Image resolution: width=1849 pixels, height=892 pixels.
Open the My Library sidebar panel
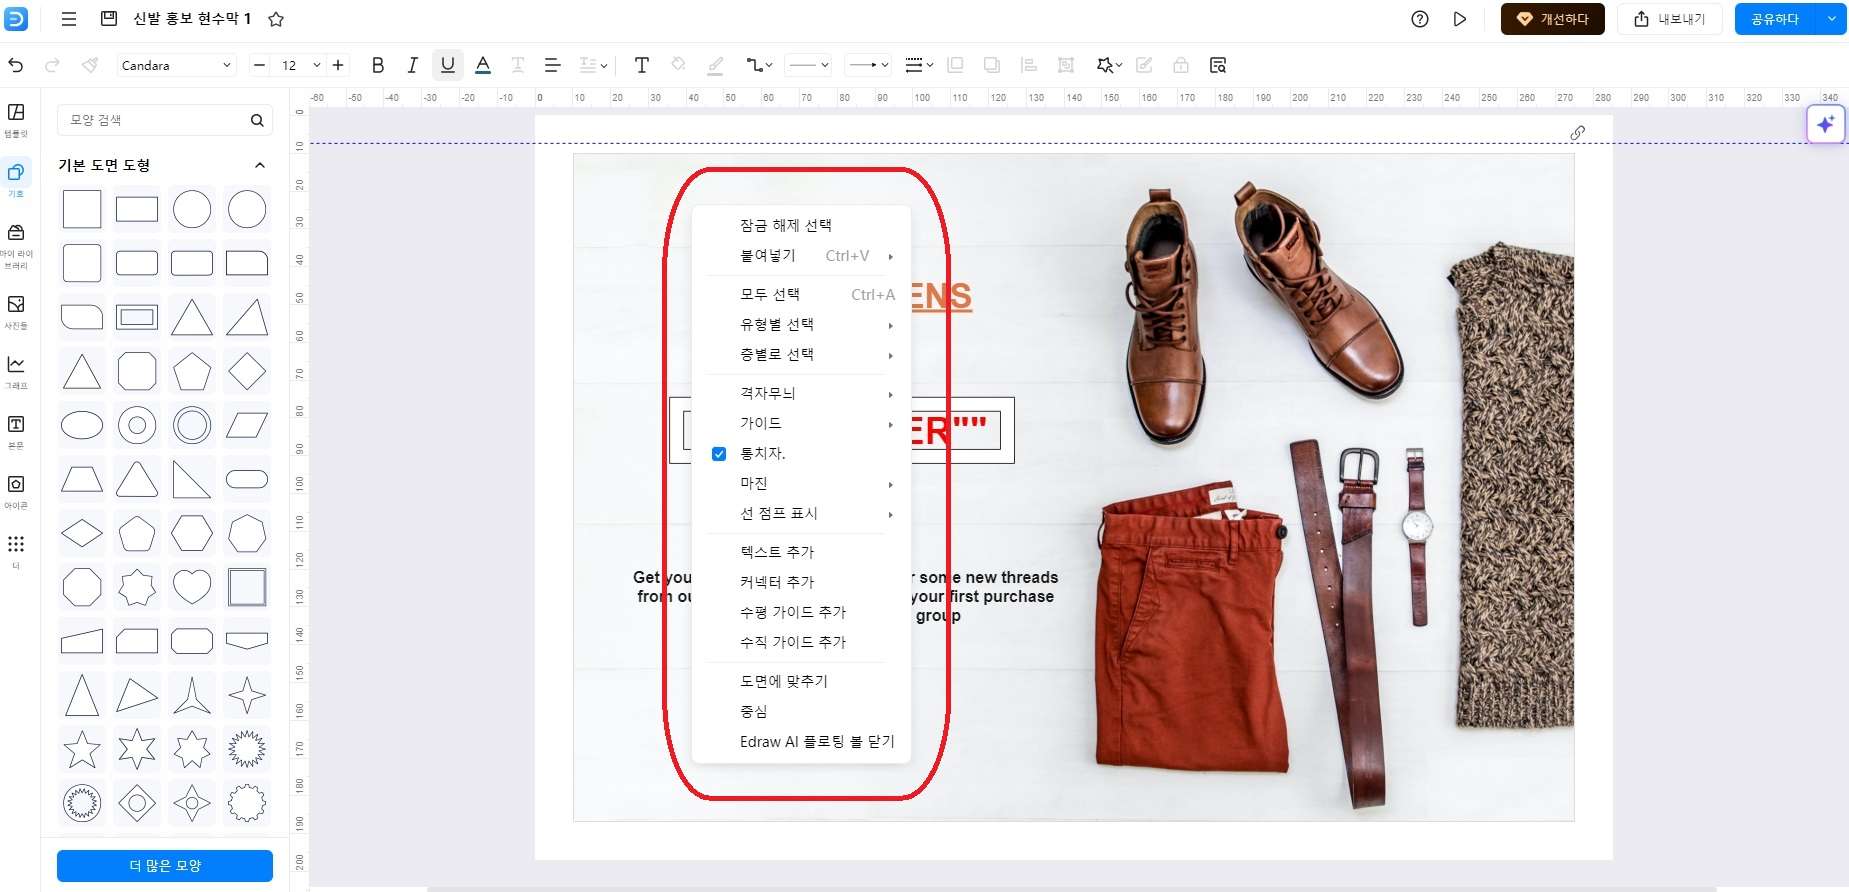(16, 245)
